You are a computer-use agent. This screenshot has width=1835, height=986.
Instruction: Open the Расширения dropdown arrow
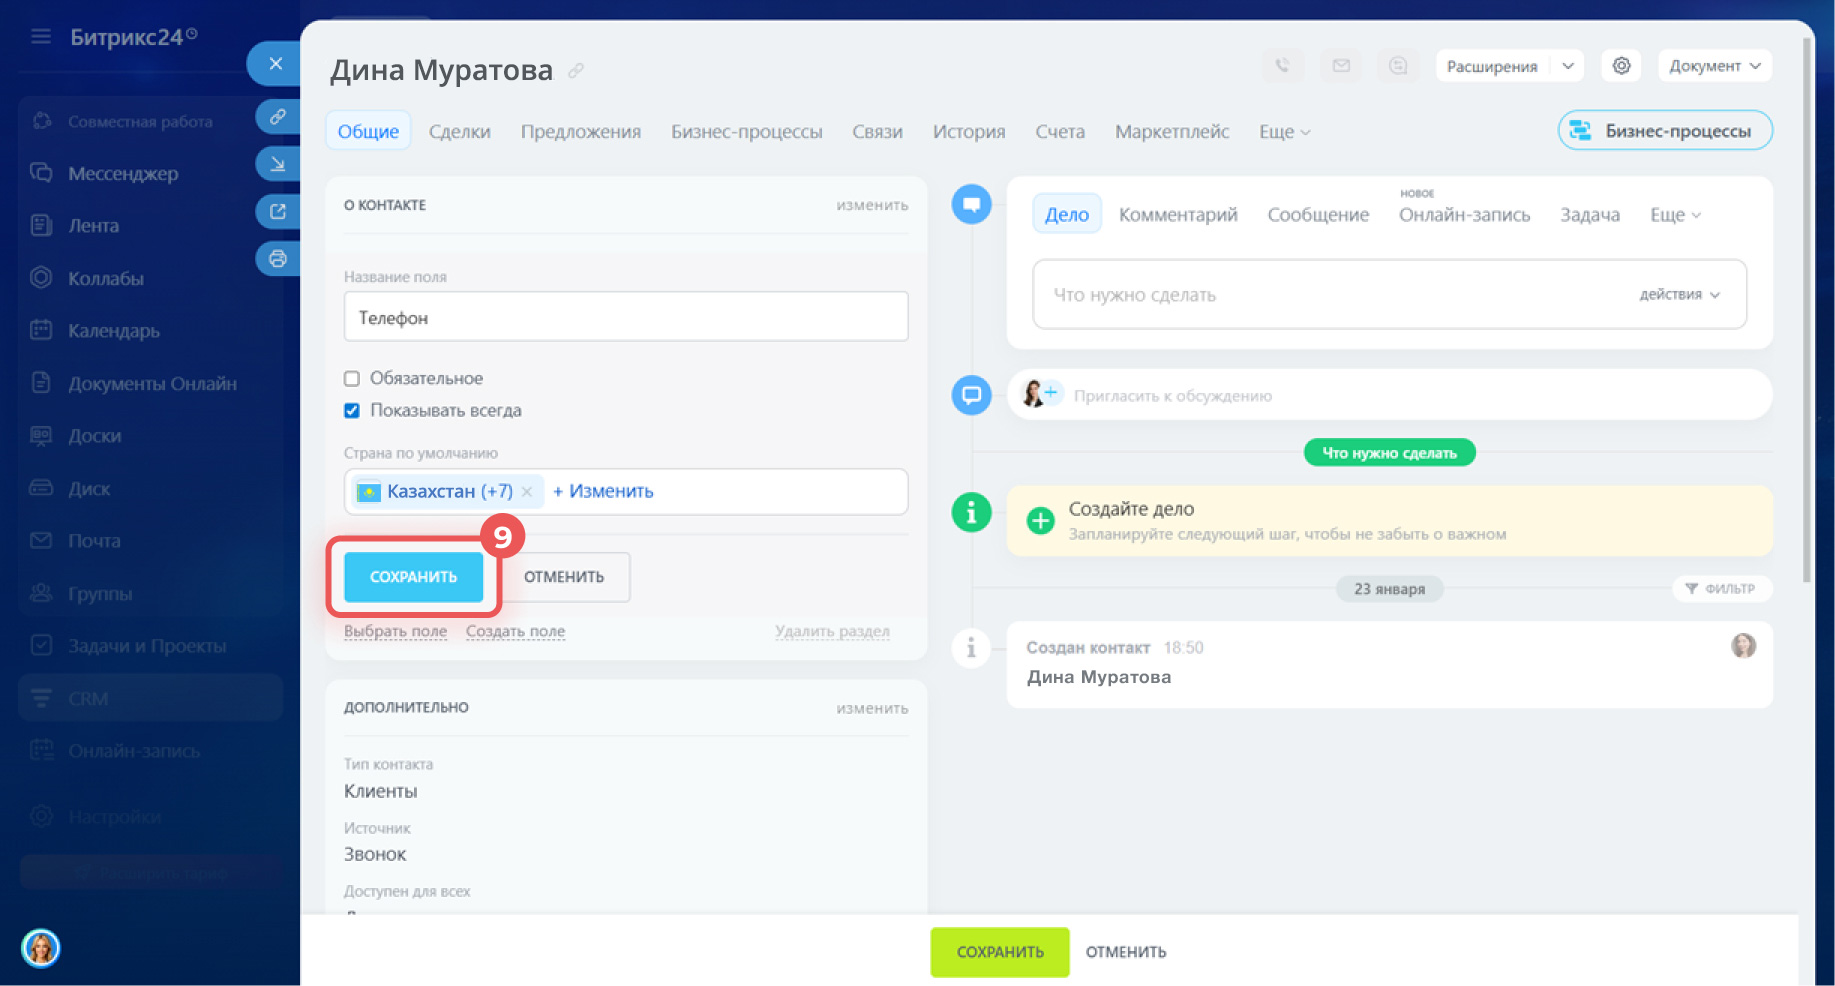tap(1568, 66)
